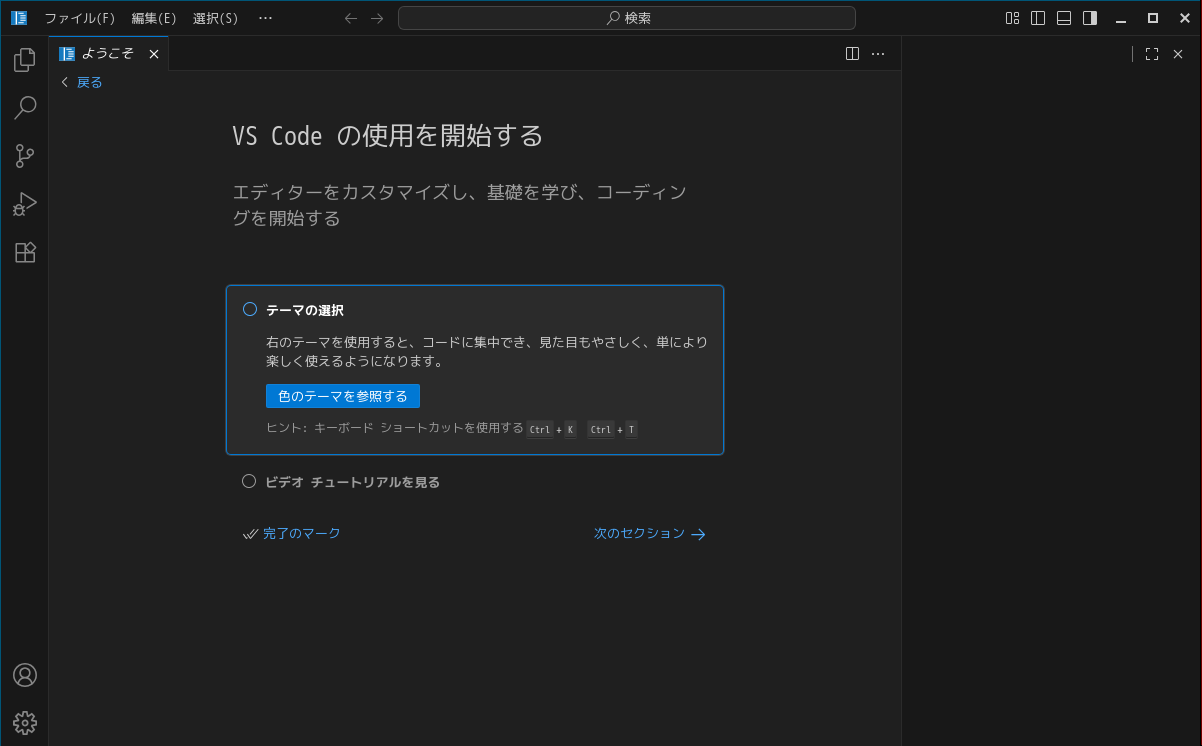Toggle the secondary sidebar layout button

click(x=1090, y=18)
